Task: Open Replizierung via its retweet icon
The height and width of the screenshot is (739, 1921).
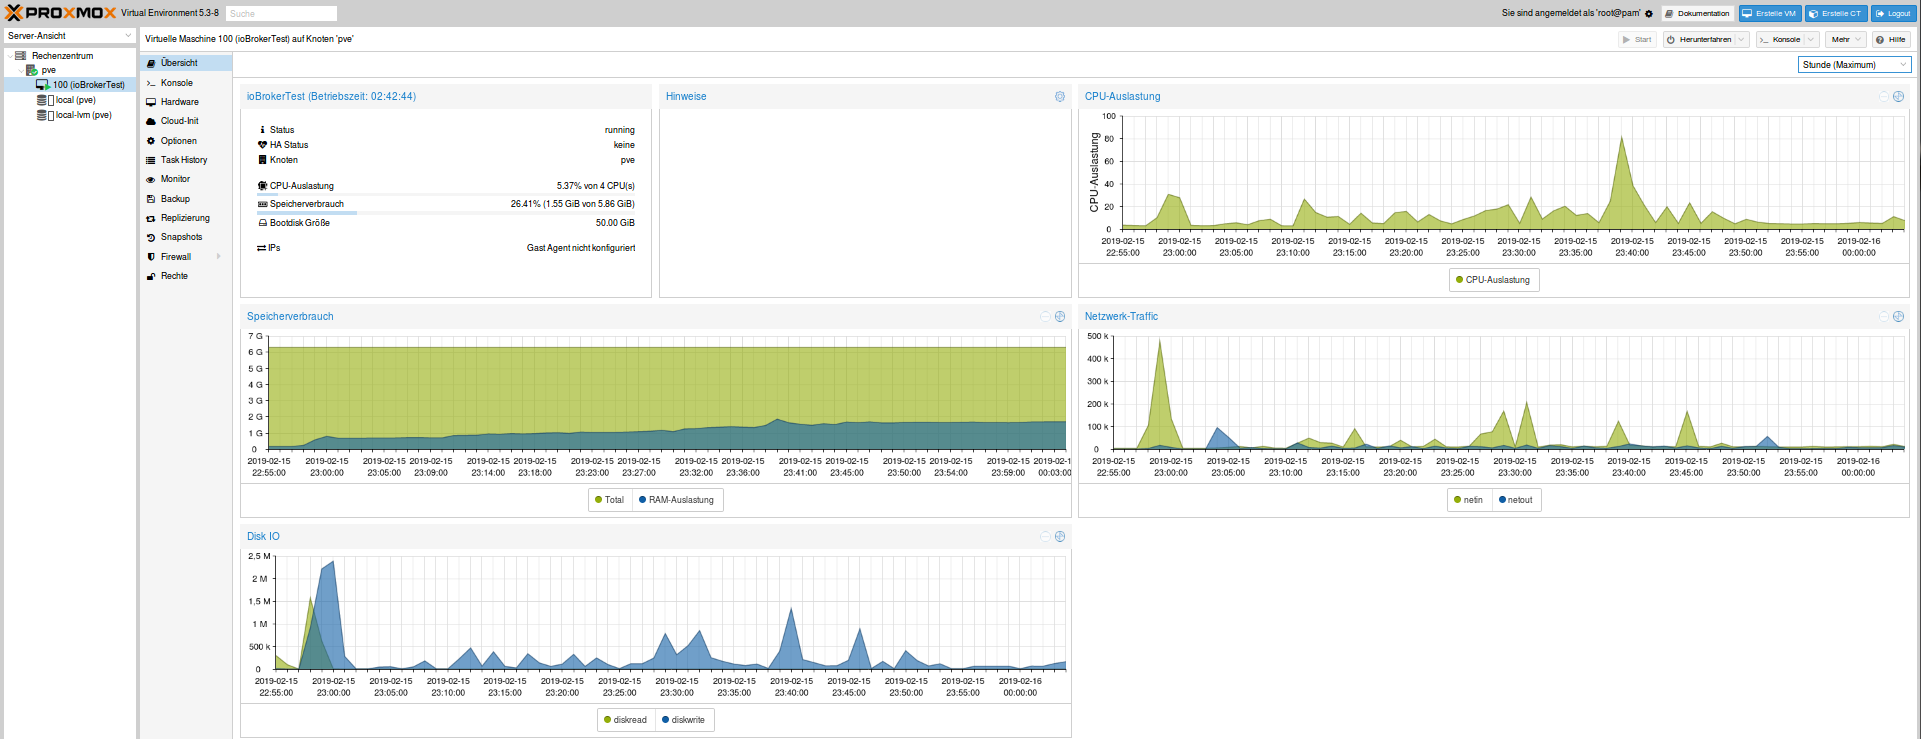Action: [151, 218]
